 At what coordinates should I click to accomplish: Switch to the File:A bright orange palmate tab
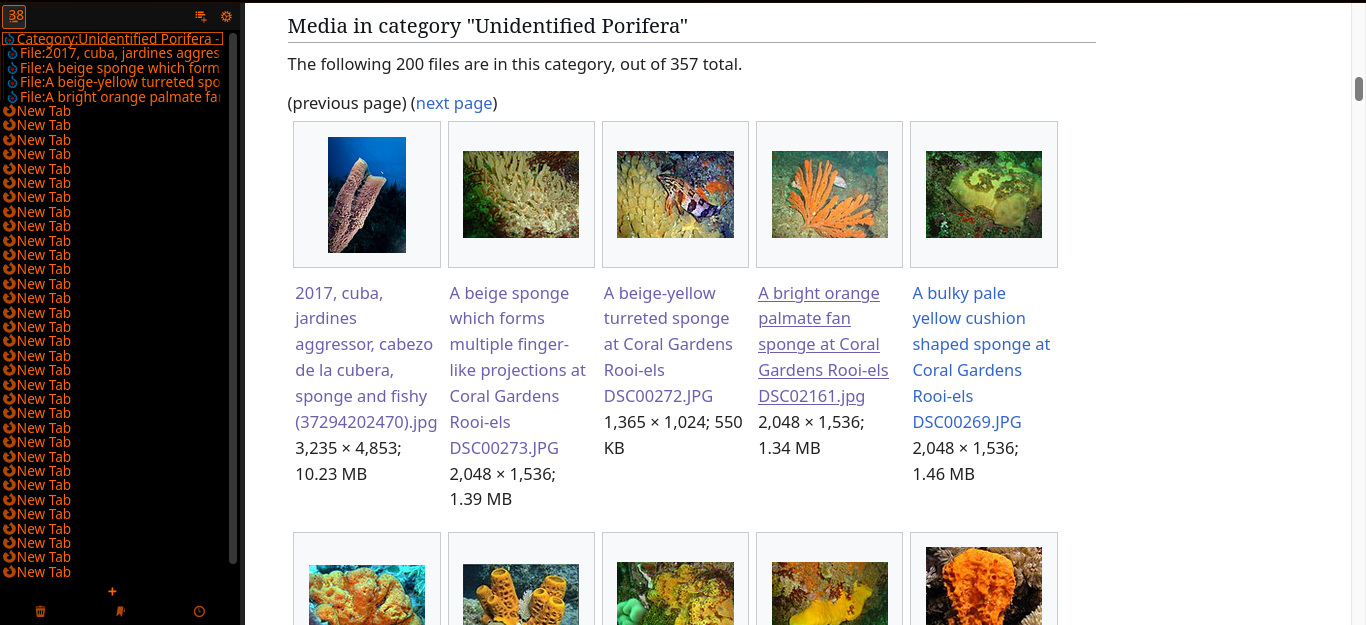[114, 97]
